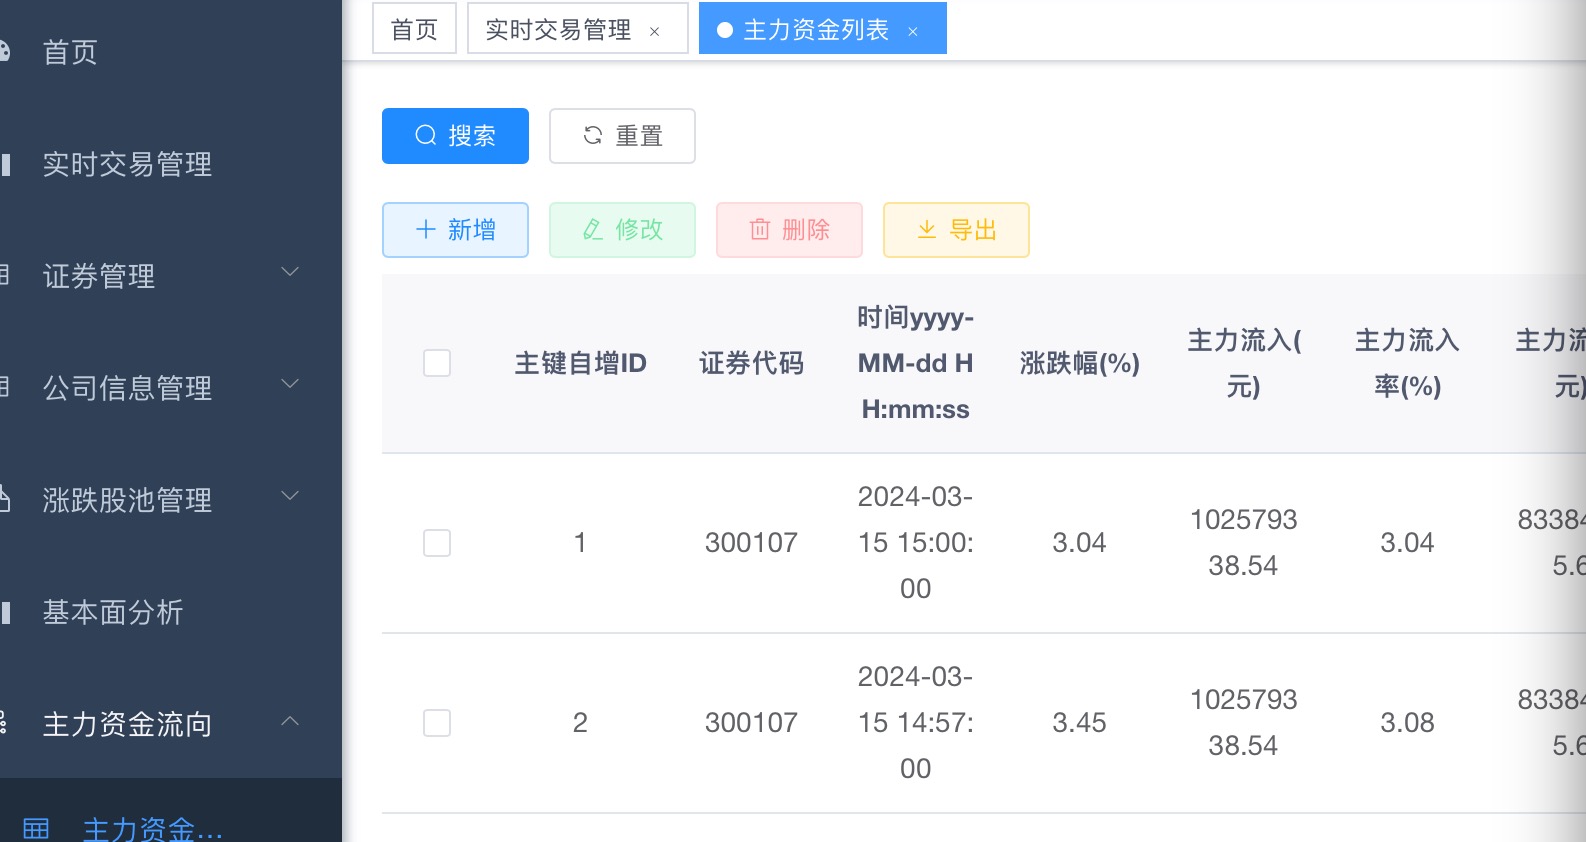
Task: Click the 3.04 value in the 主力流入率(%) column
Action: [1407, 543]
